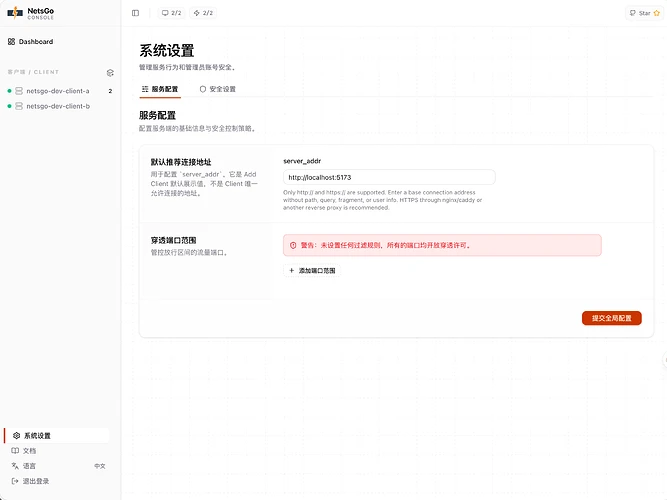
Task: Open the clients 2/2 status indicator
Action: pos(171,13)
